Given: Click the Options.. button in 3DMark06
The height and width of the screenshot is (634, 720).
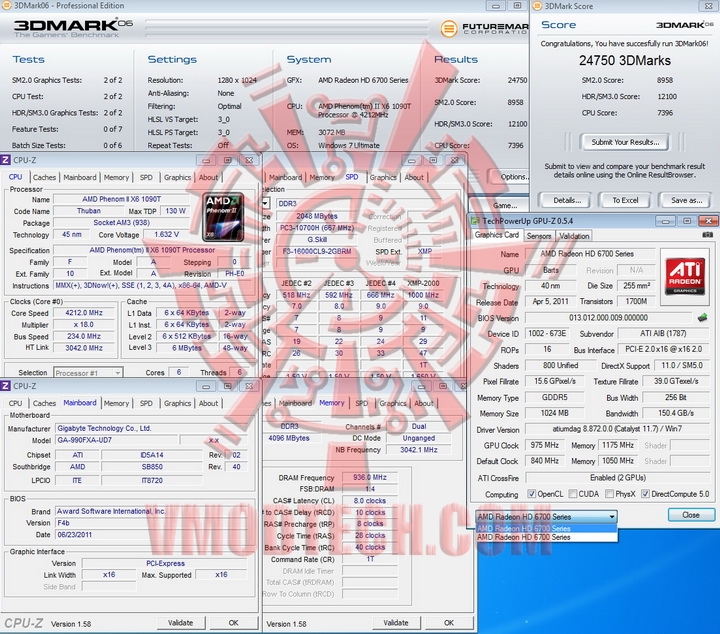Looking at the screenshot, I should pos(509,177).
